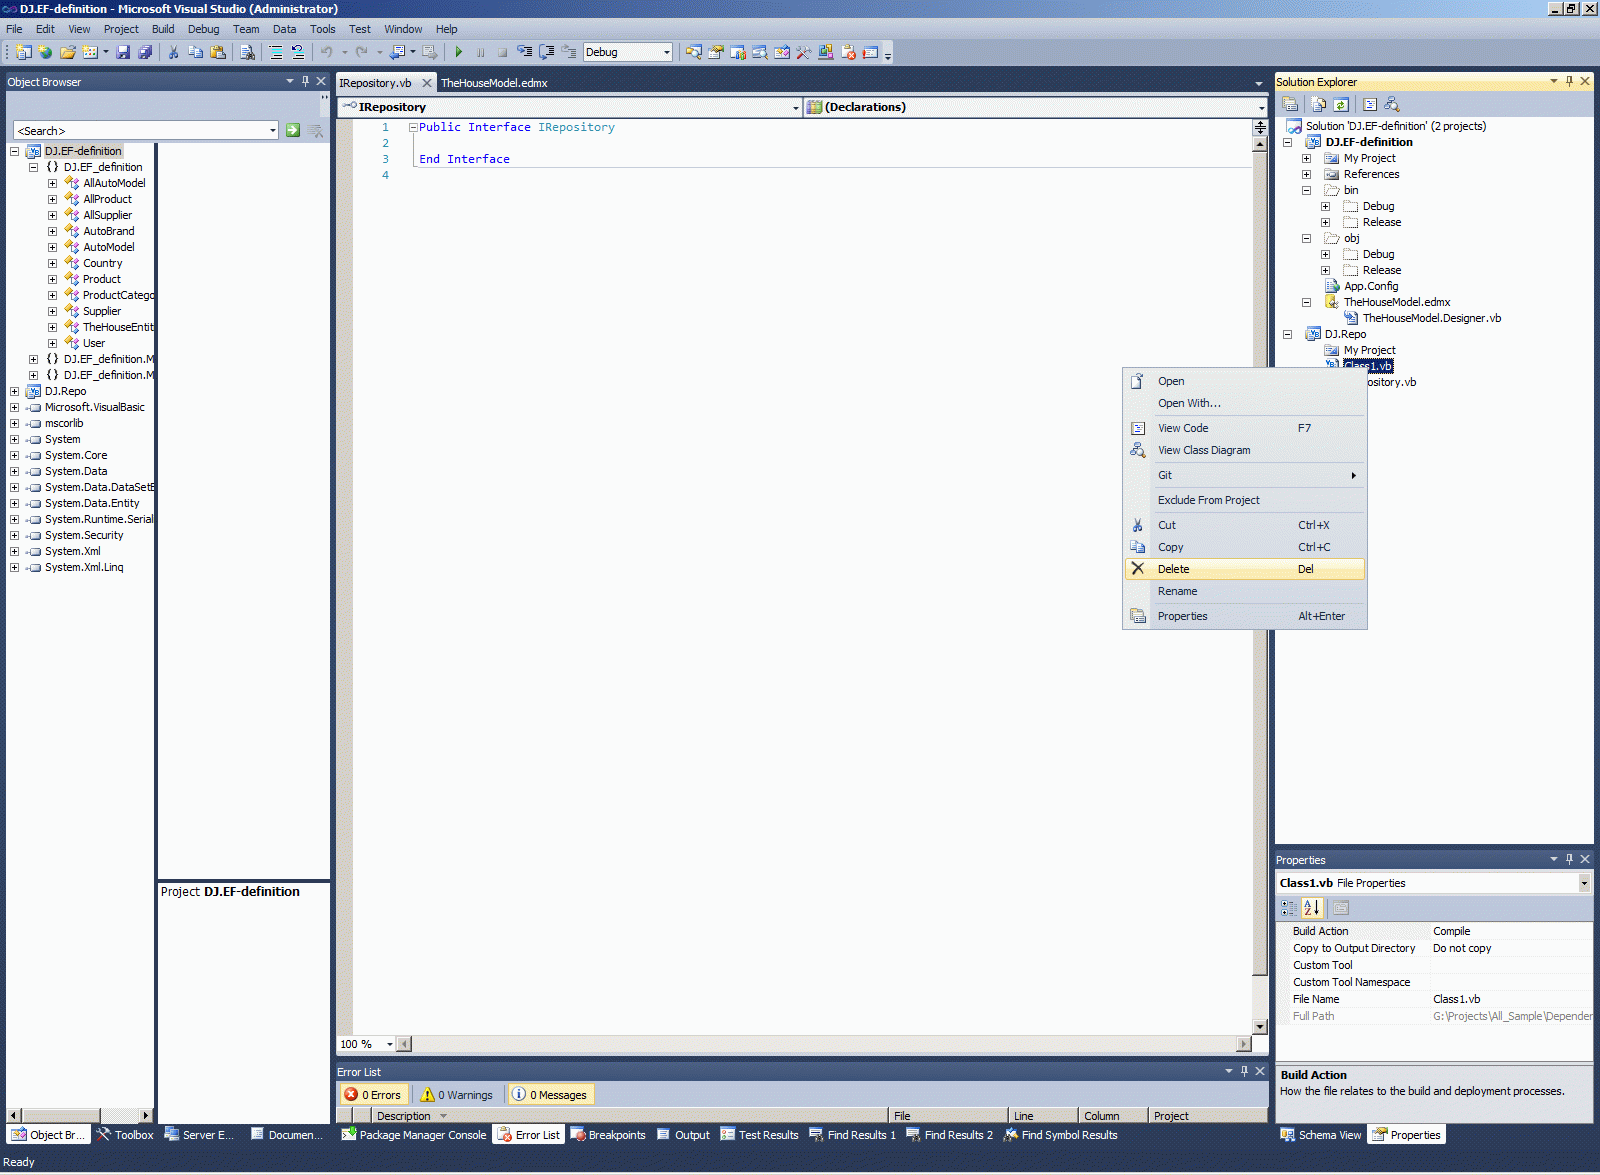
Task: Open the Class1.vb File Properties dropdown
Action: (1584, 883)
